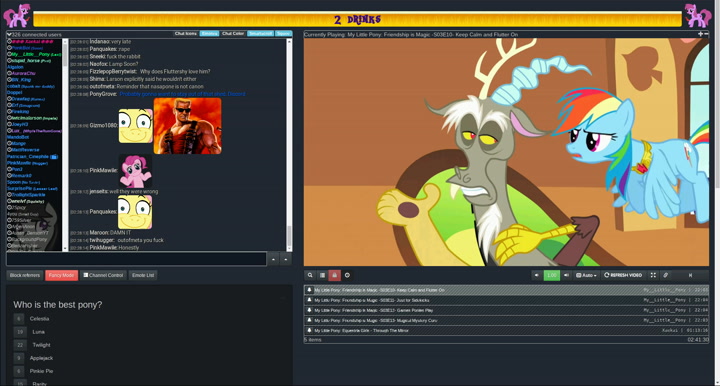Click the playlist list view icon

tap(322, 275)
